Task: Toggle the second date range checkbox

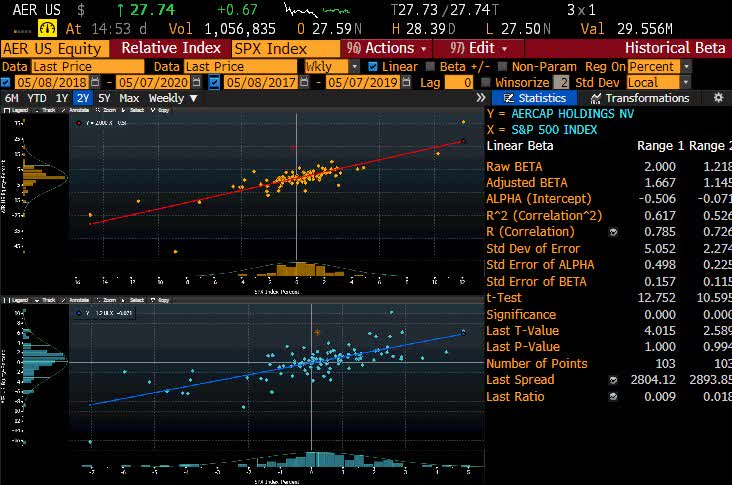Action: point(214,83)
